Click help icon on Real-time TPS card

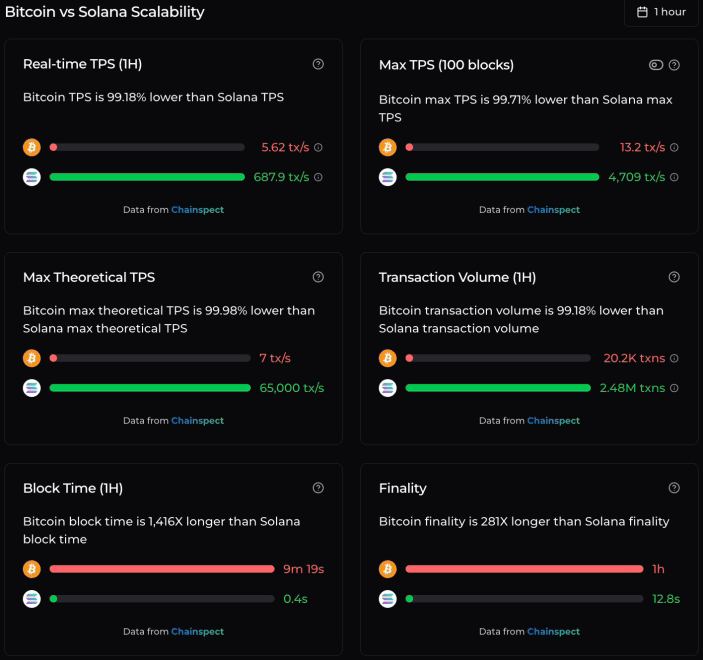coord(318,64)
